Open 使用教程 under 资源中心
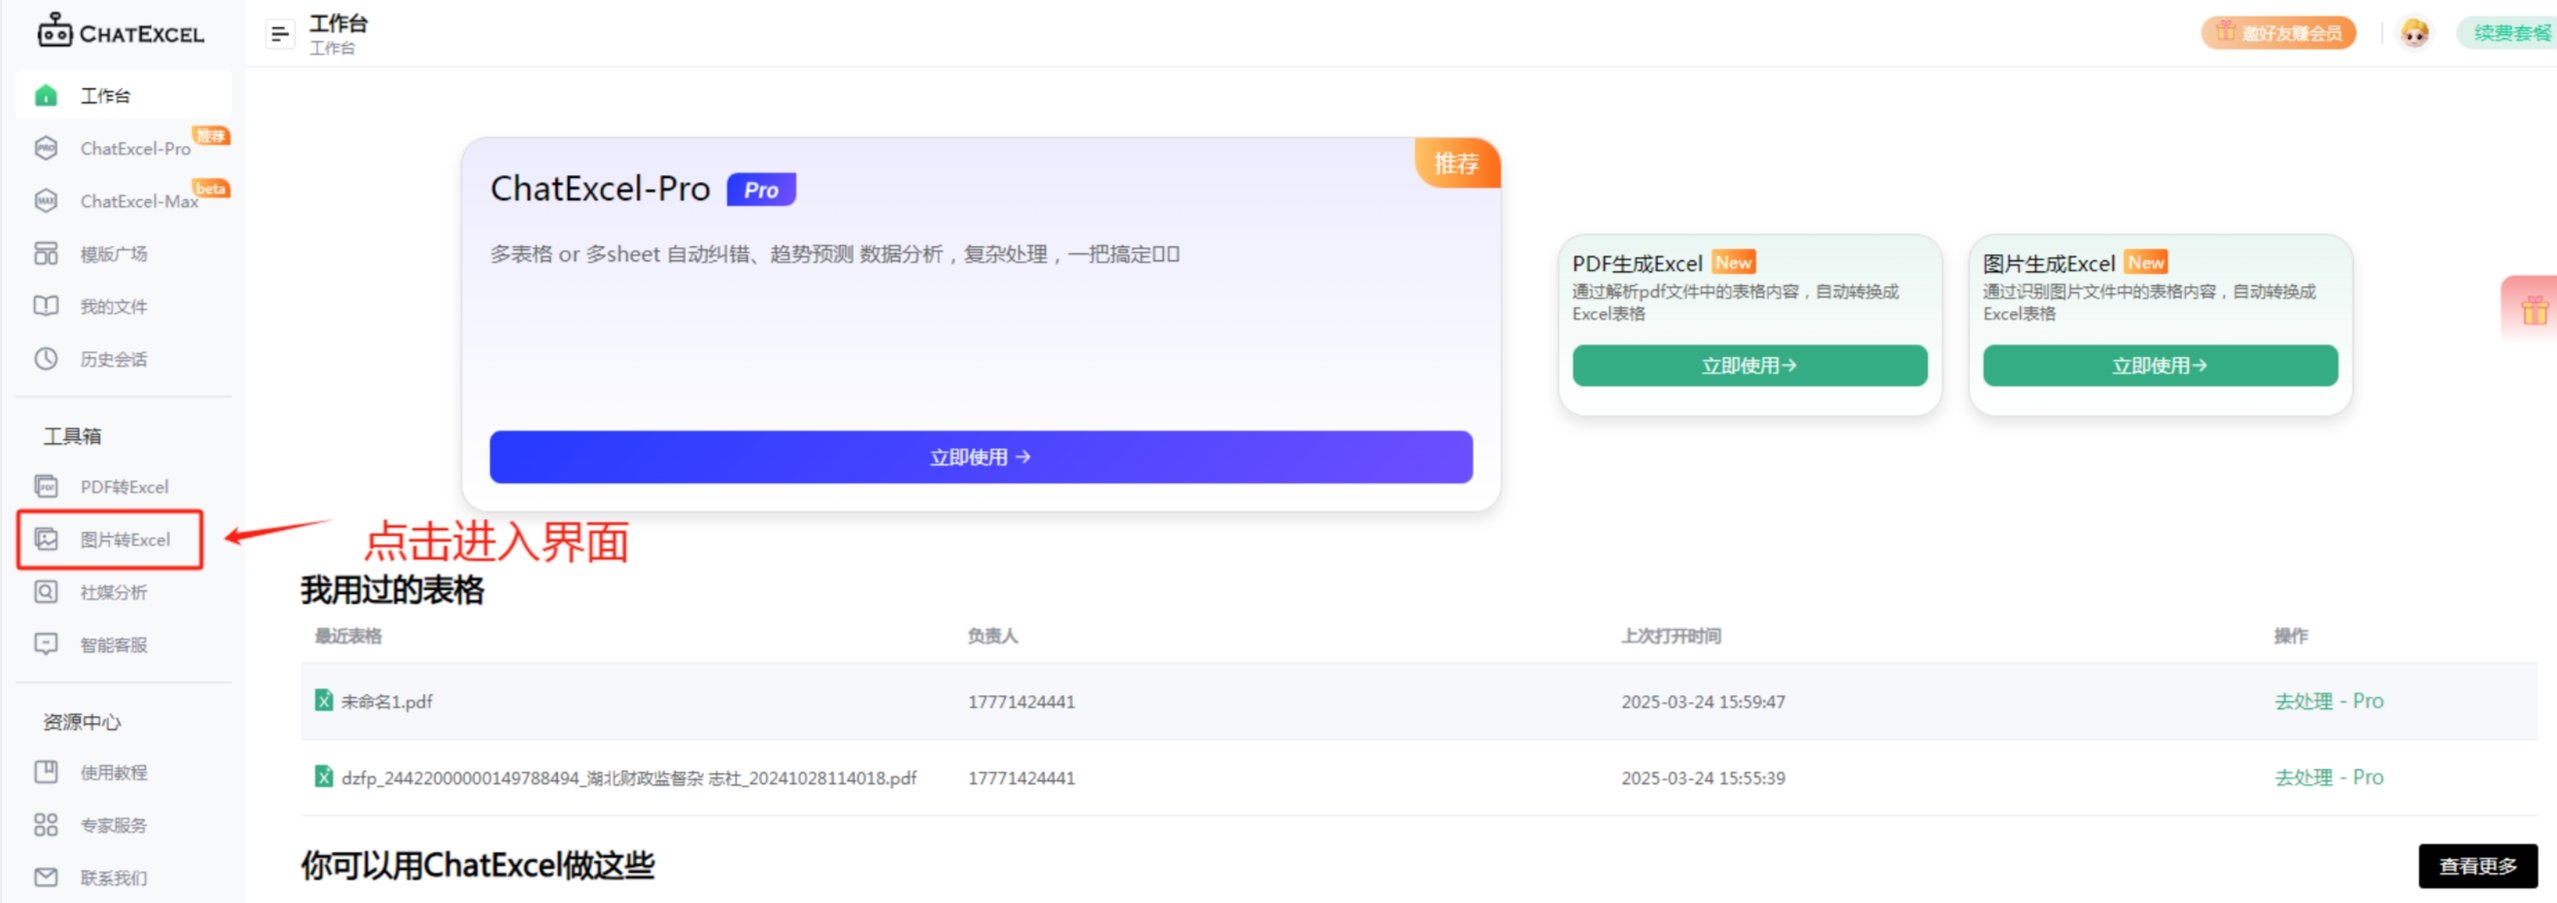Screen dimensions: 2557x903 coord(113,772)
